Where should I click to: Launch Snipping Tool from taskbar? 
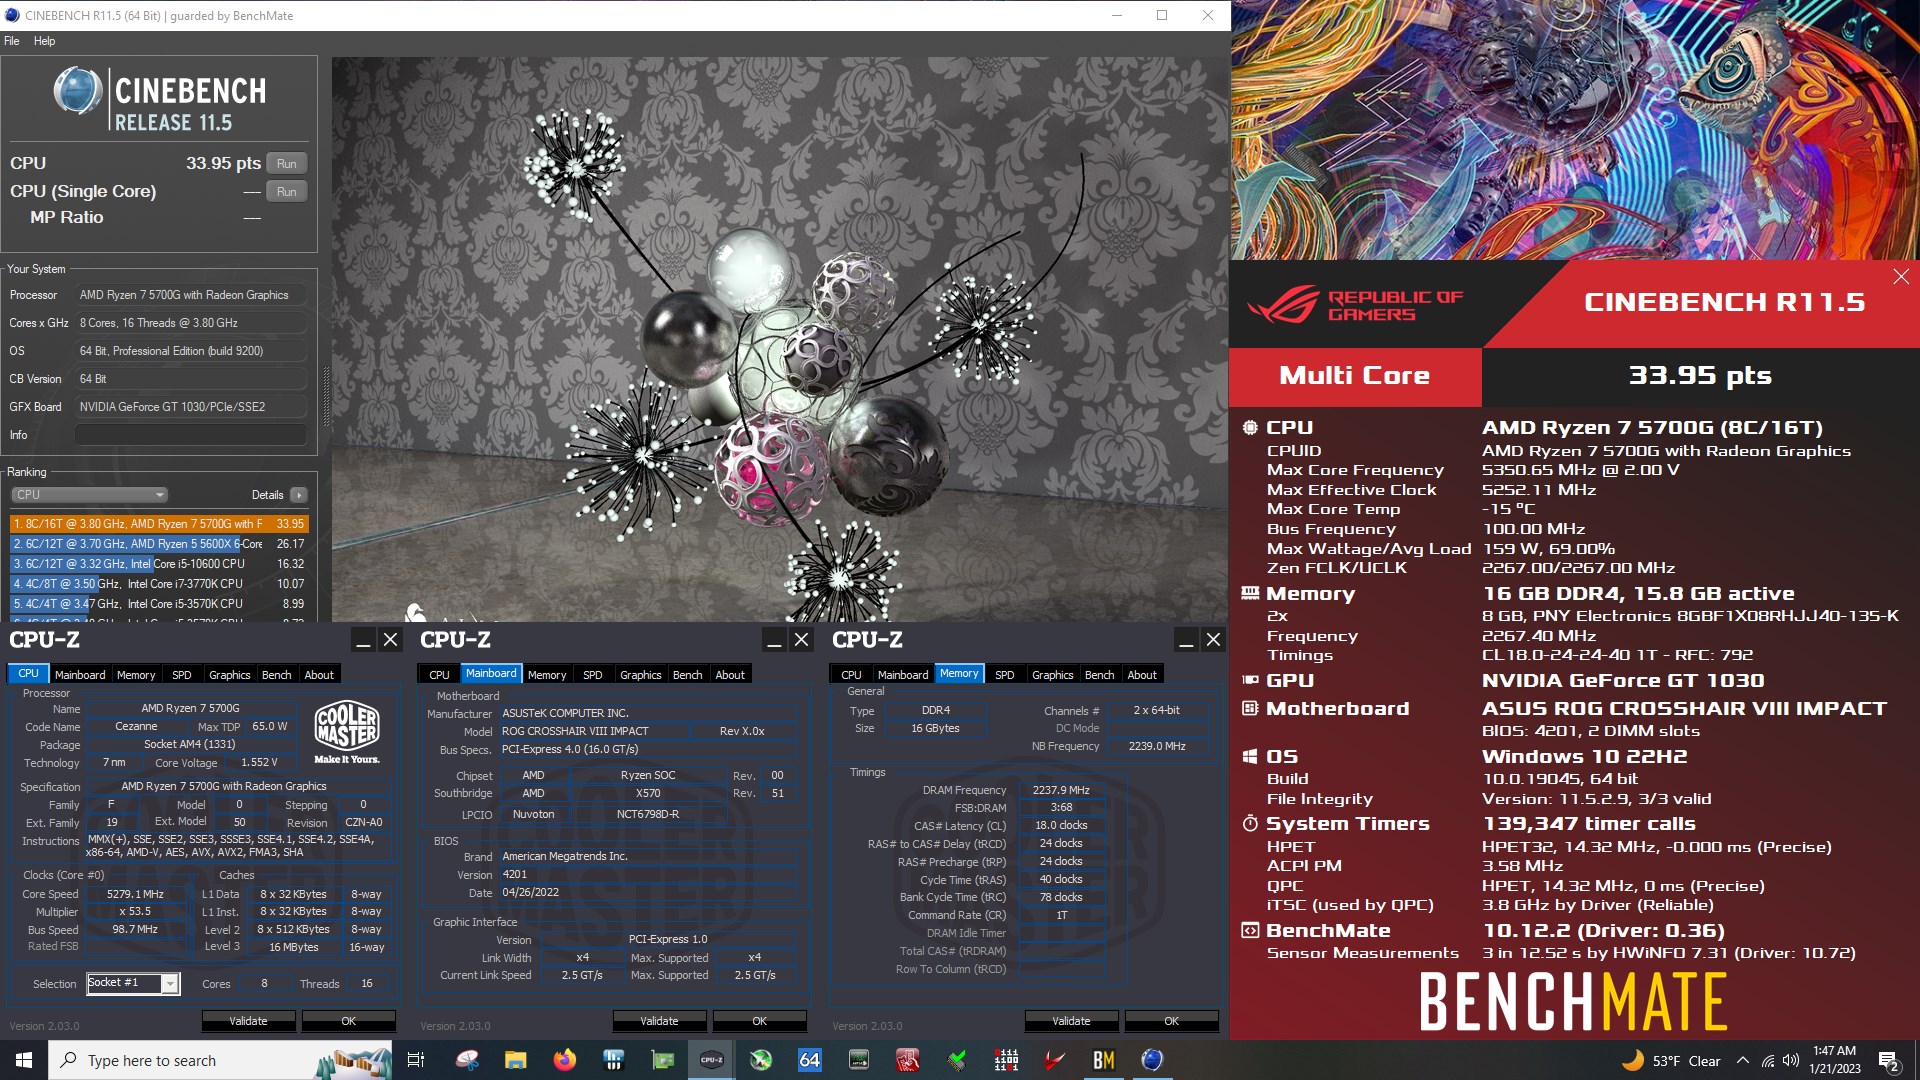pos(467,1060)
